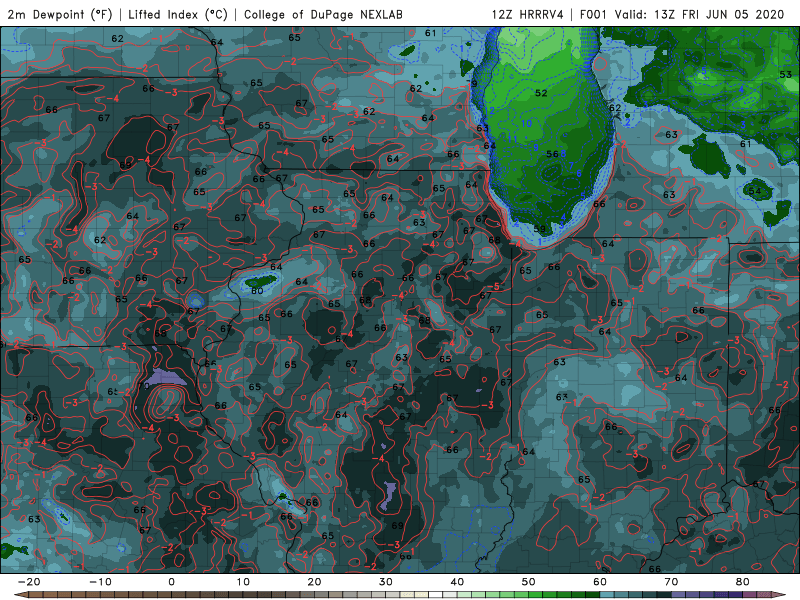Click the '40' color scale label
This screenshot has width=800, height=600.
point(457,582)
